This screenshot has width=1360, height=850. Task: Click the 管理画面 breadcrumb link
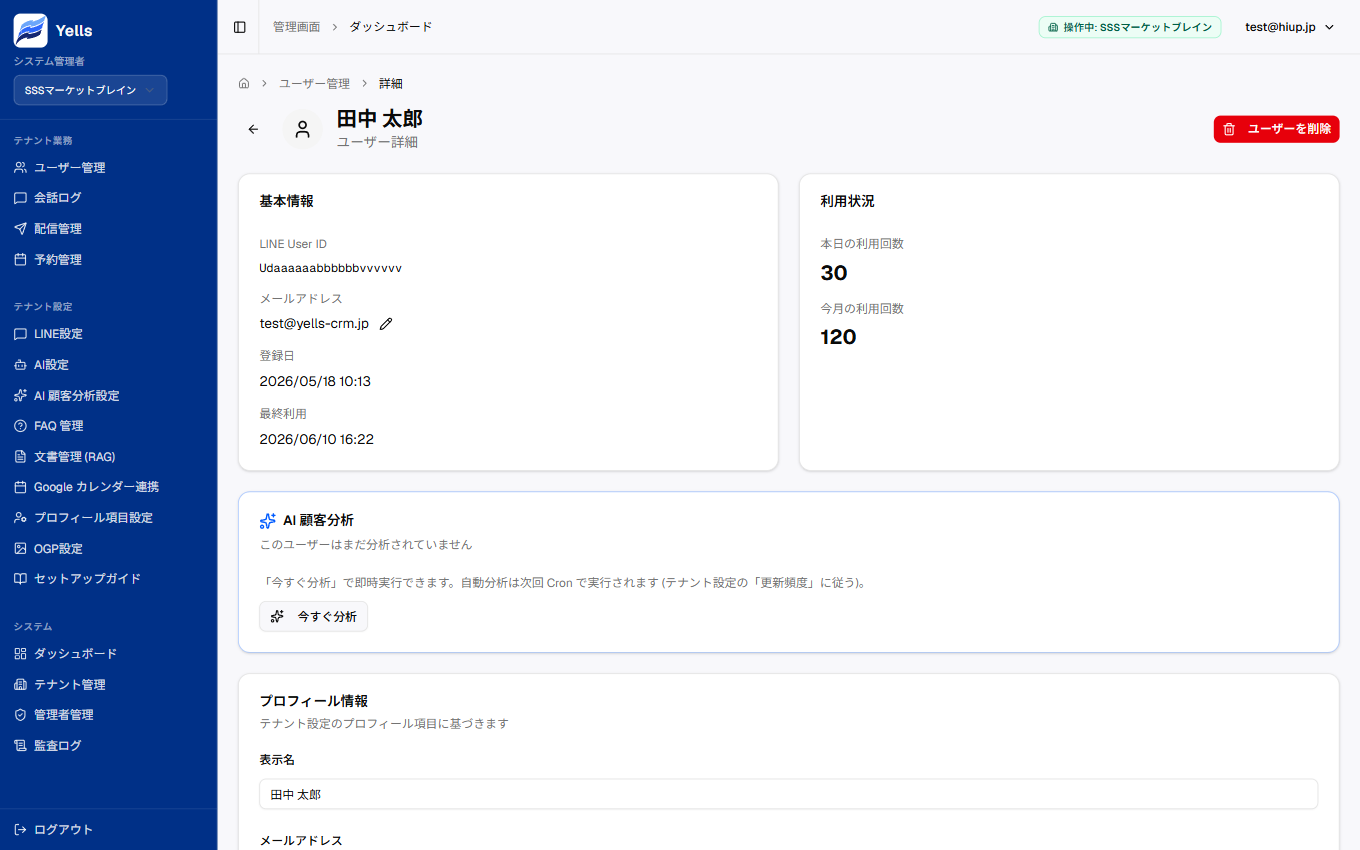[296, 27]
